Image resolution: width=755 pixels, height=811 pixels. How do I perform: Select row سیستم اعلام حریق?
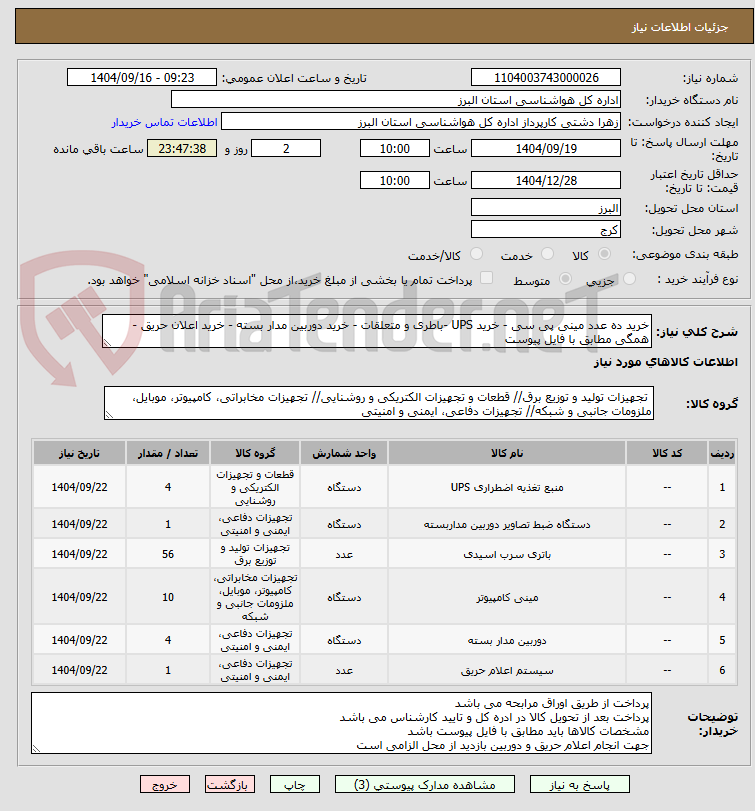pos(384,670)
